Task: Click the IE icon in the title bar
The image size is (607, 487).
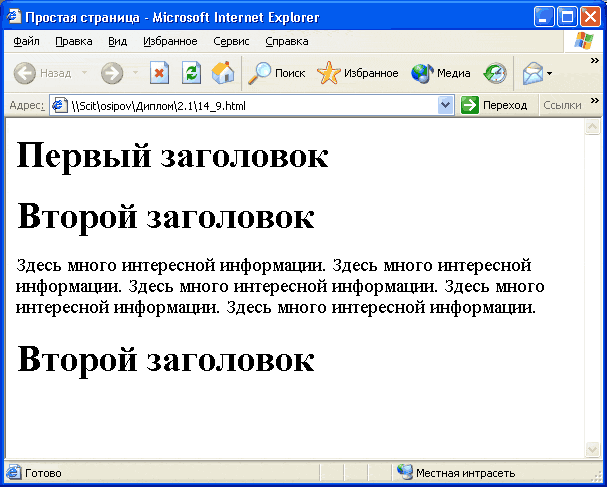Action: pos(14,16)
